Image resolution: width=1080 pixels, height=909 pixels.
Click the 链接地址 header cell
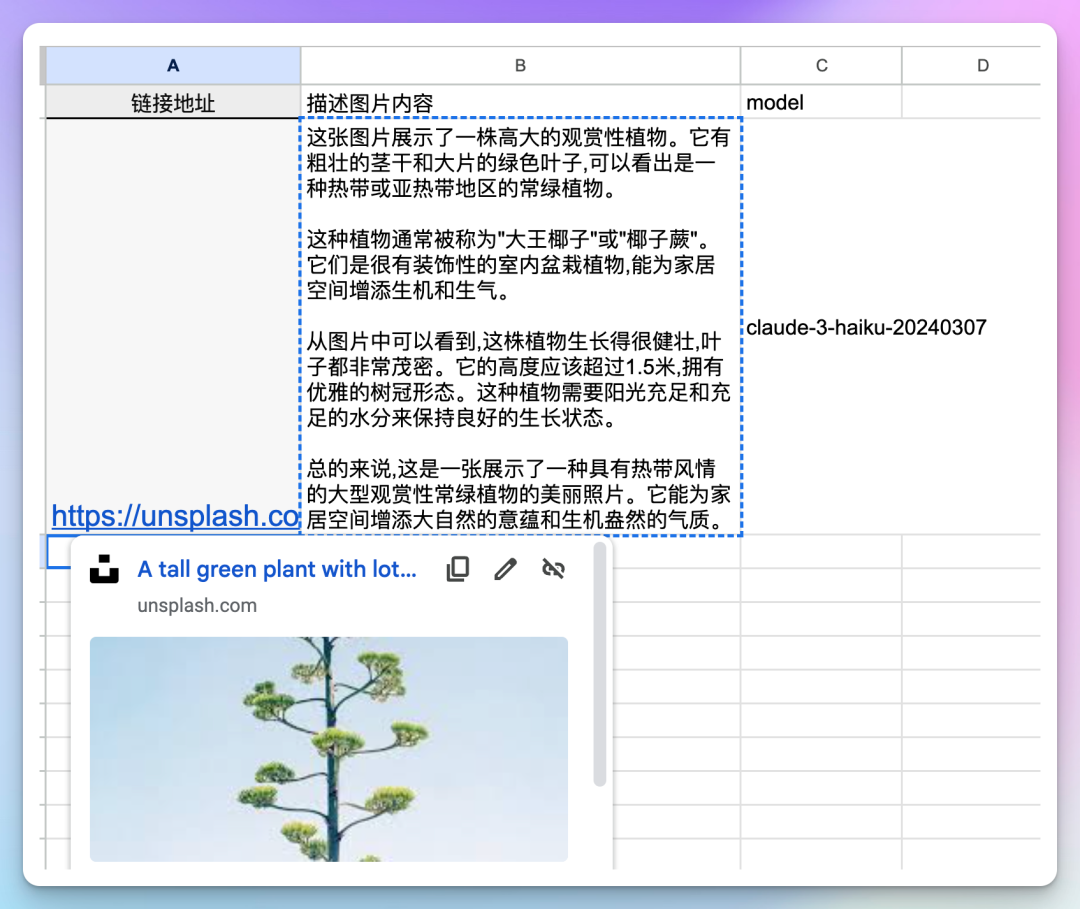[x=173, y=102]
